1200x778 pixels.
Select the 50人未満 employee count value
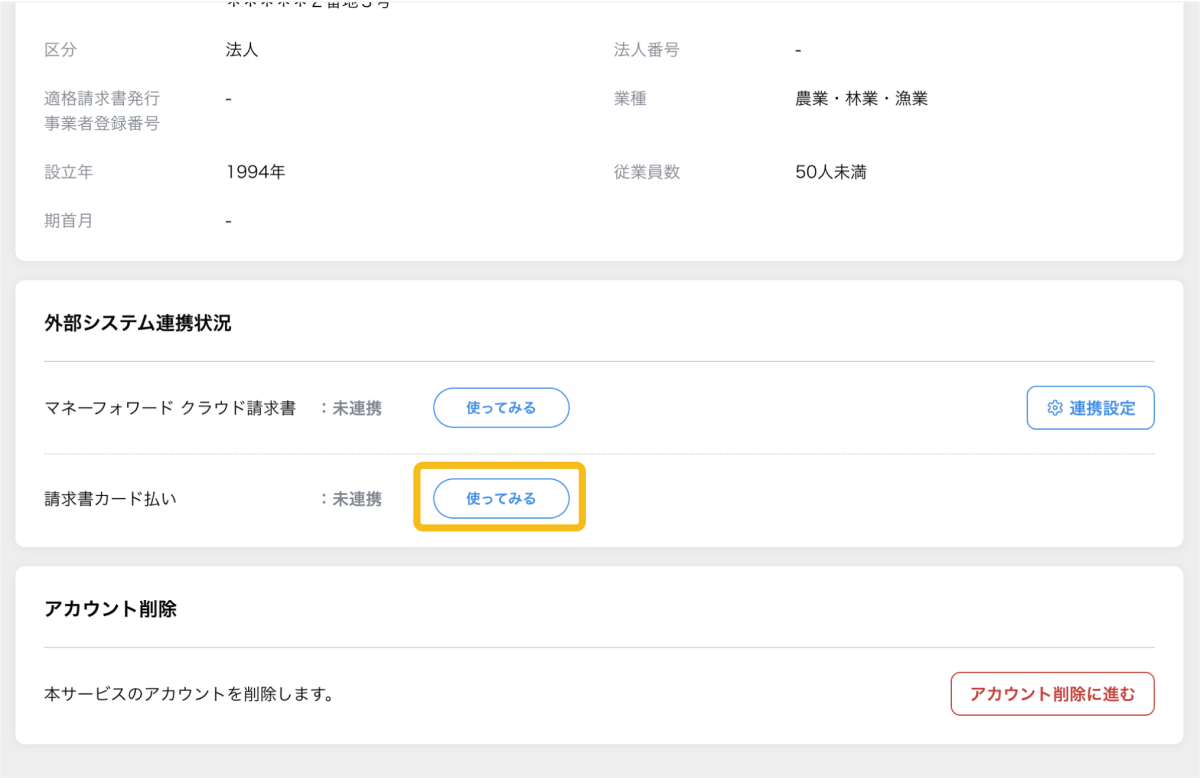tap(831, 172)
